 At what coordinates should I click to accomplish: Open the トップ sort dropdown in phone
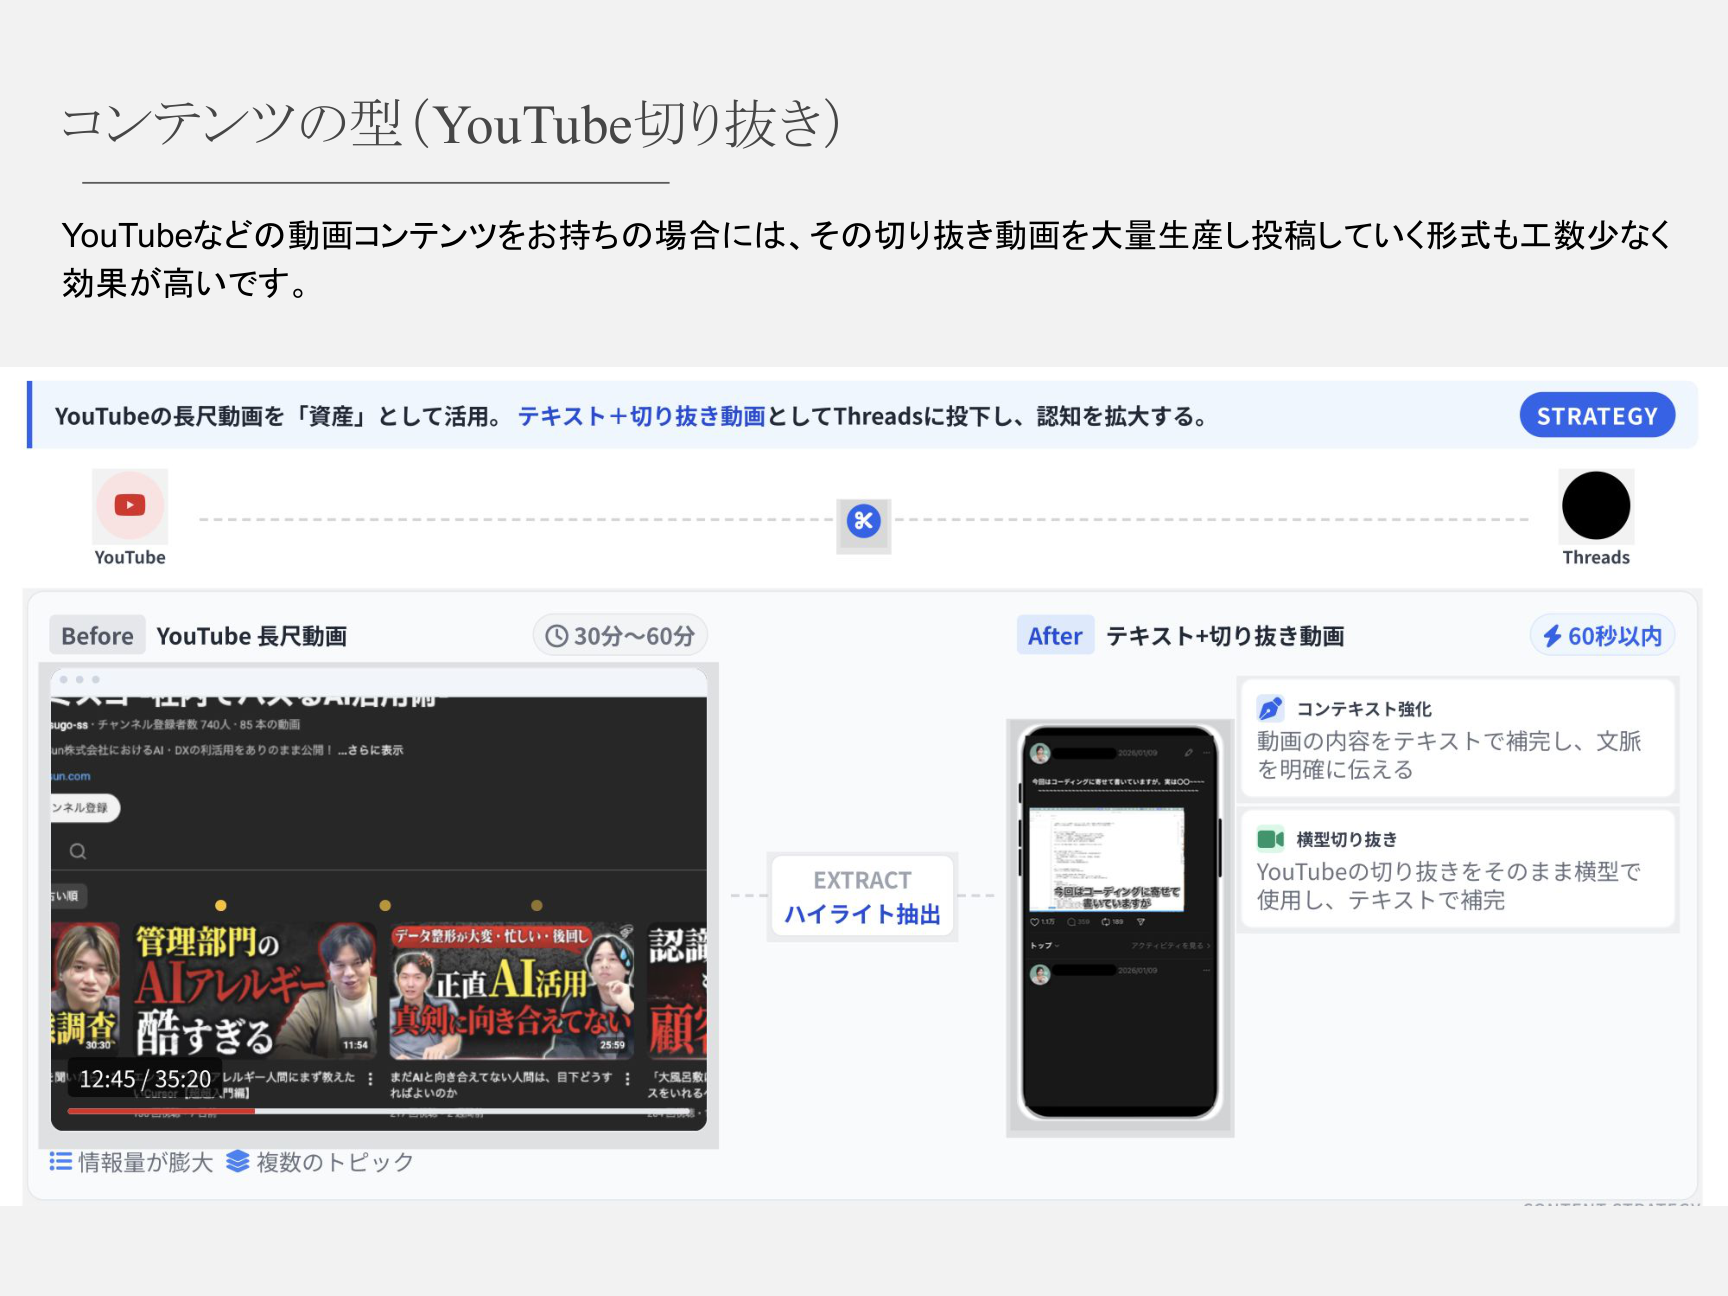point(1045,946)
